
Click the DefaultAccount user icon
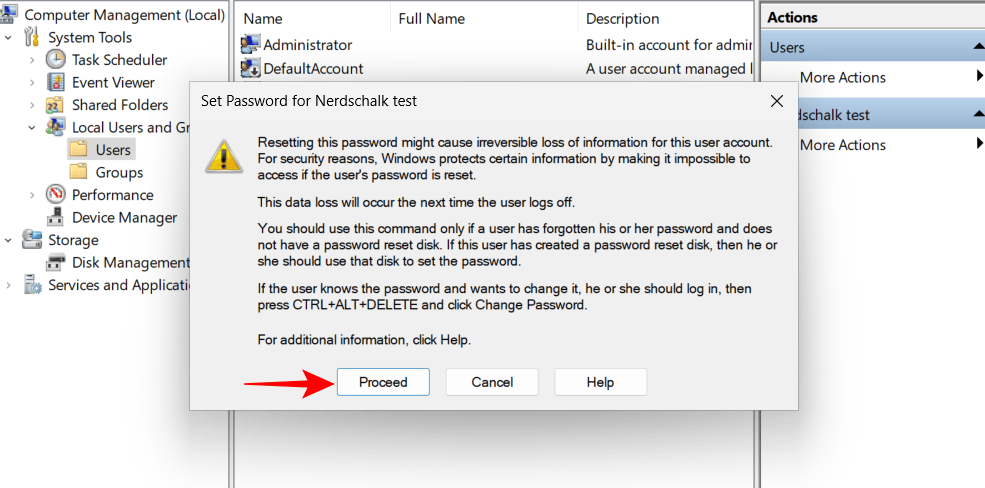(x=250, y=69)
